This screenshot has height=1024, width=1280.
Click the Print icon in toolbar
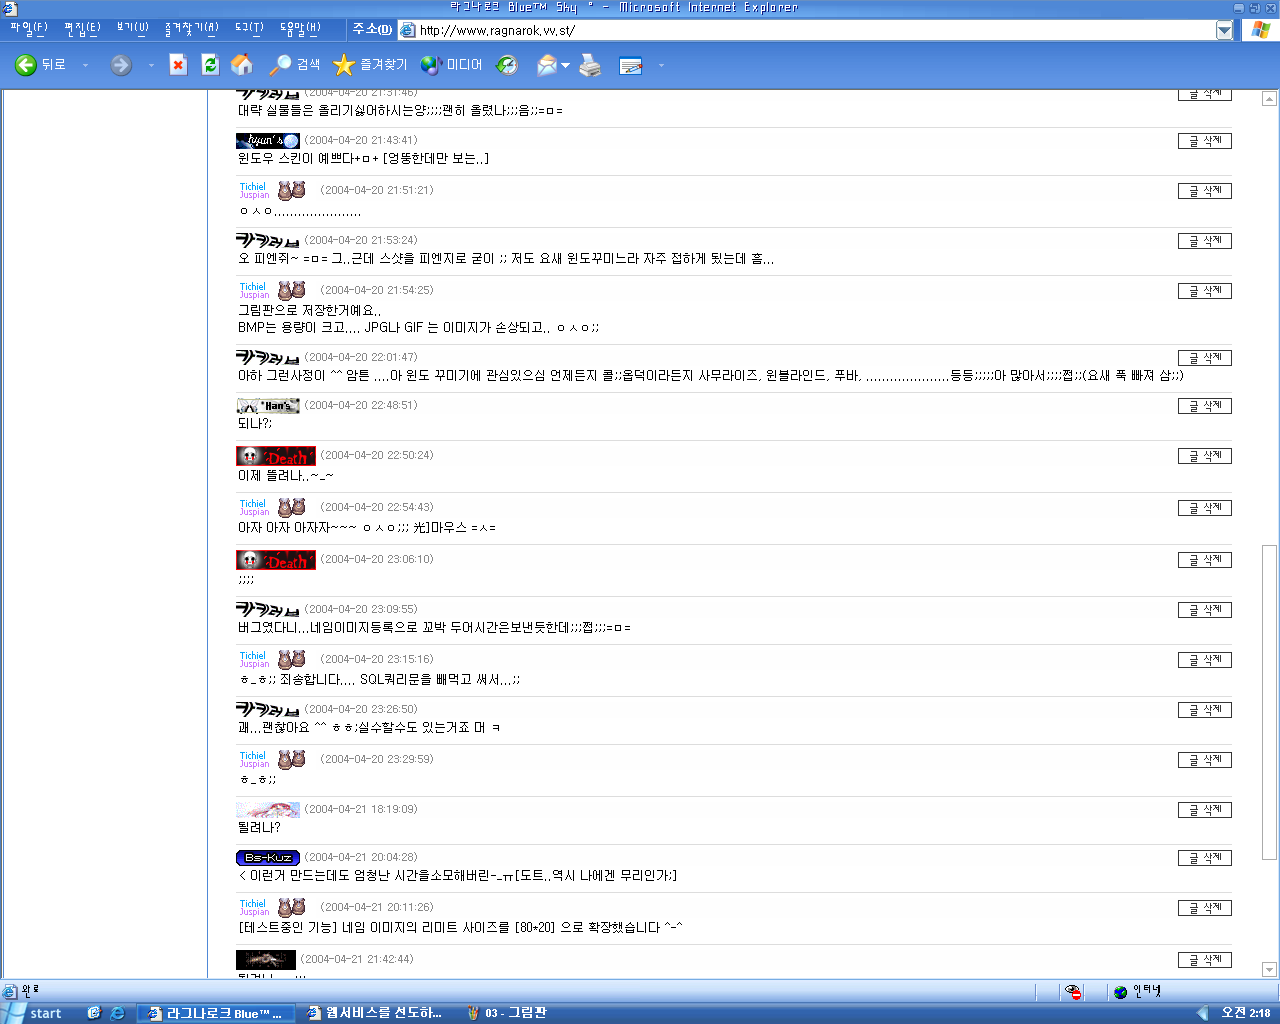(591, 66)
